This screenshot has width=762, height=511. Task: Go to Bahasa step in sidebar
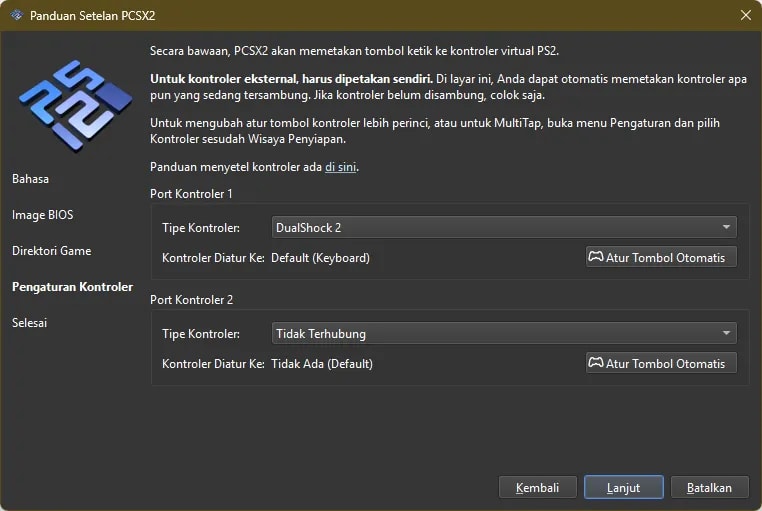pos(31,179)
